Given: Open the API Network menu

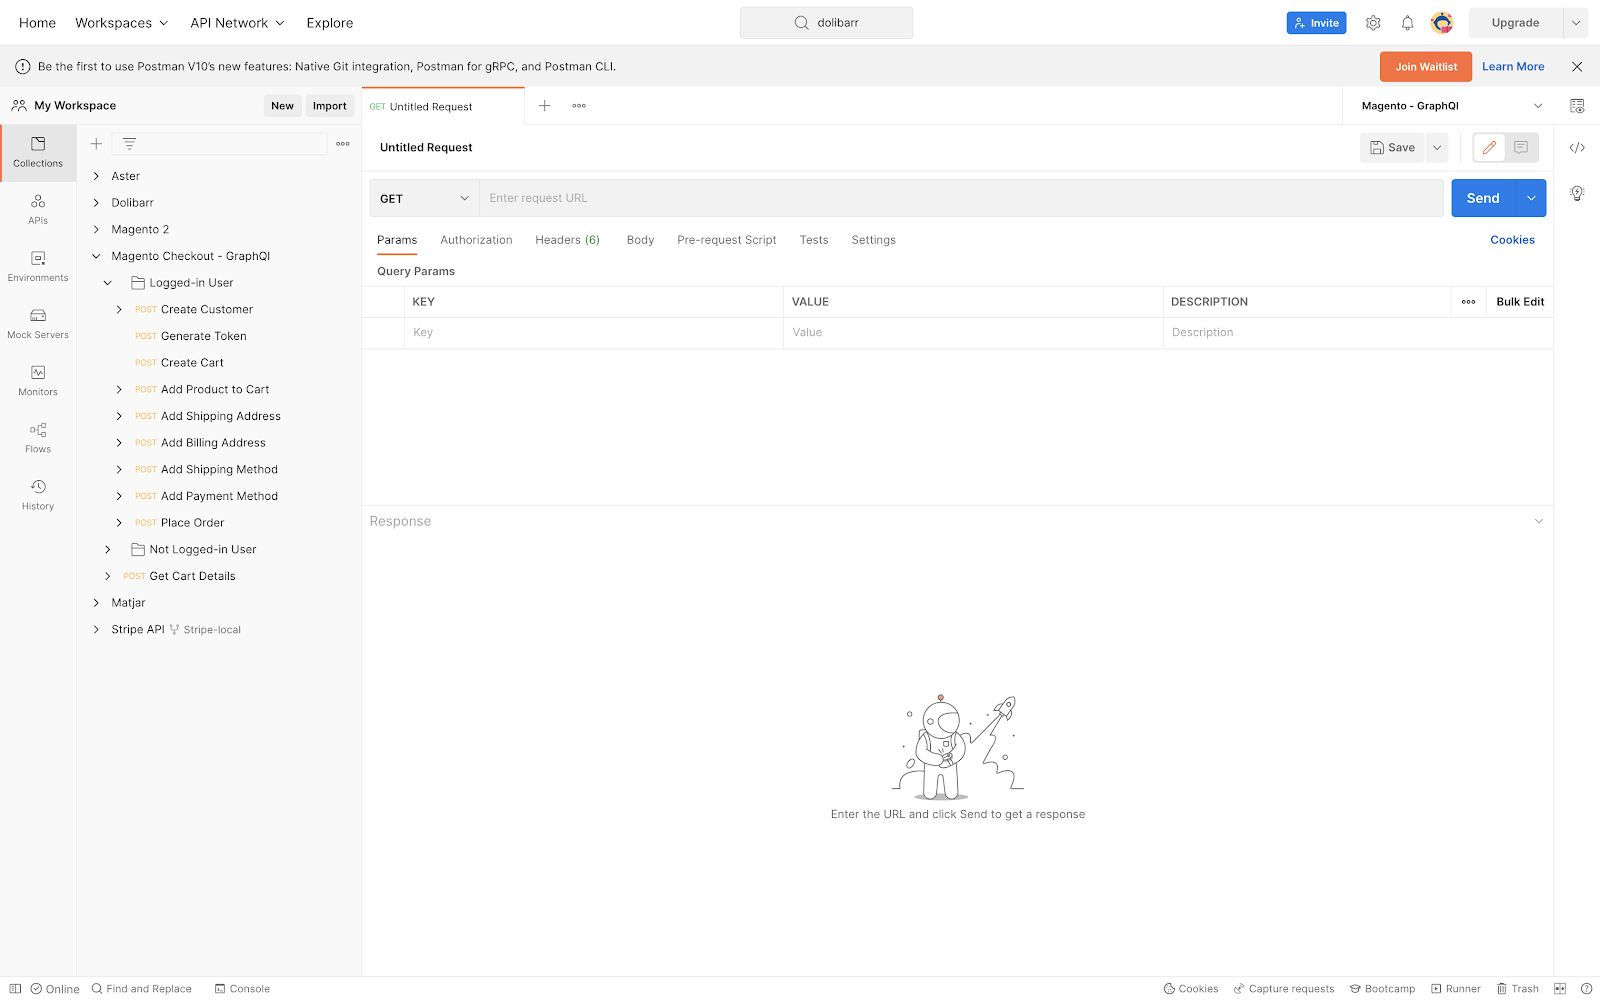Looking at the screenshot, I should point(237,23).
